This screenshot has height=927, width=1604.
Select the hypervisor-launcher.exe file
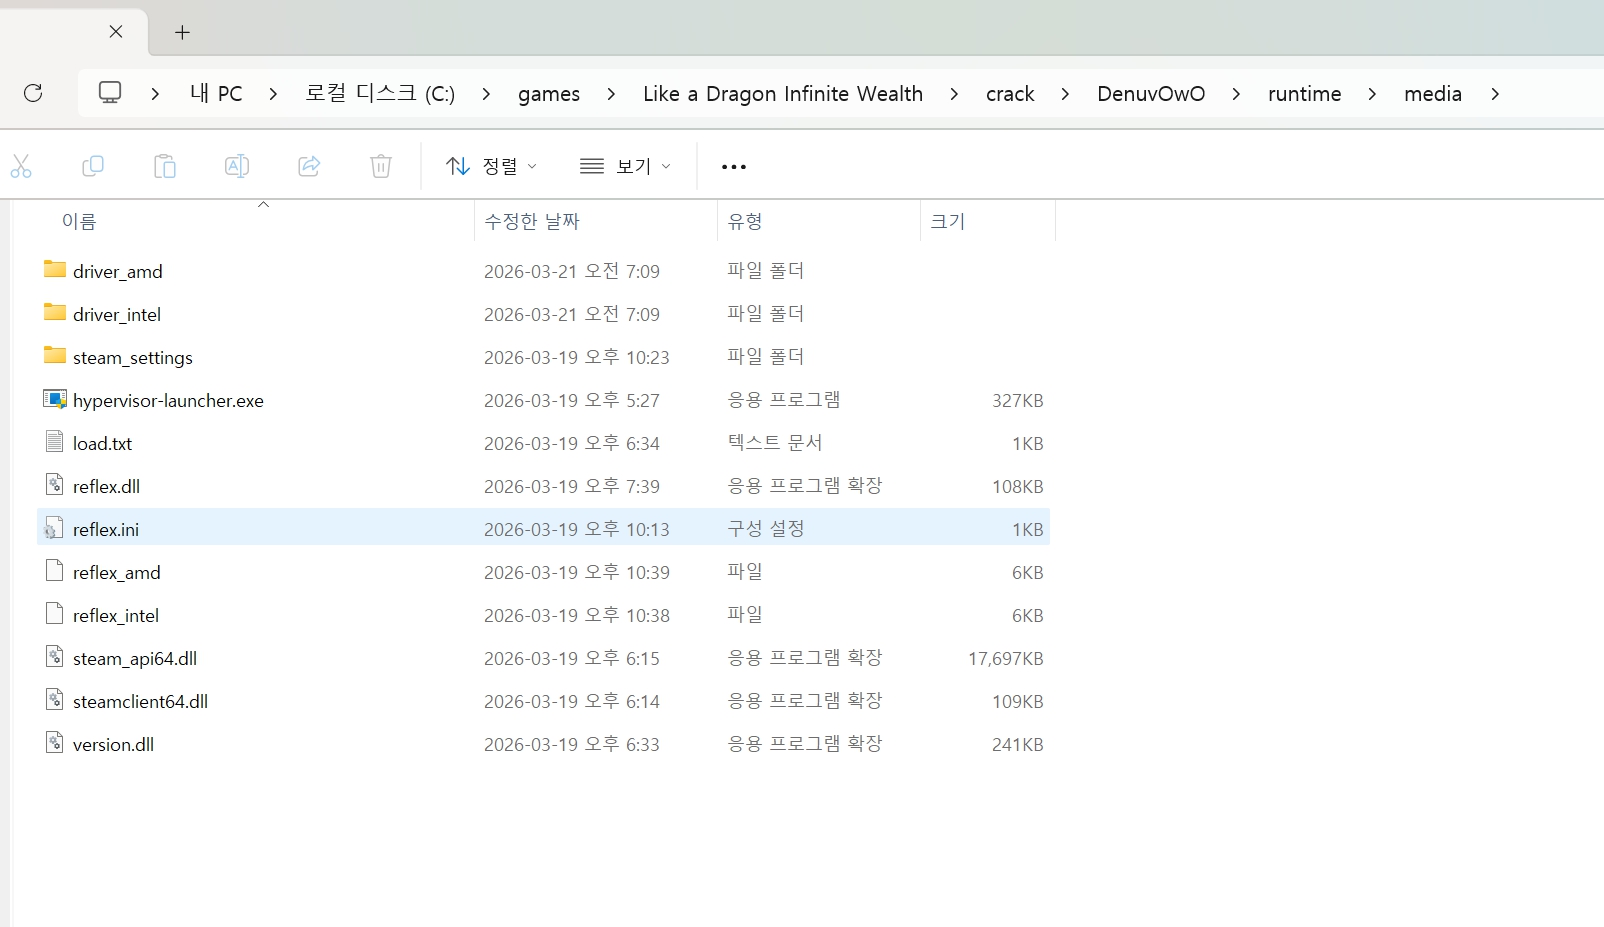click(168, 401)
